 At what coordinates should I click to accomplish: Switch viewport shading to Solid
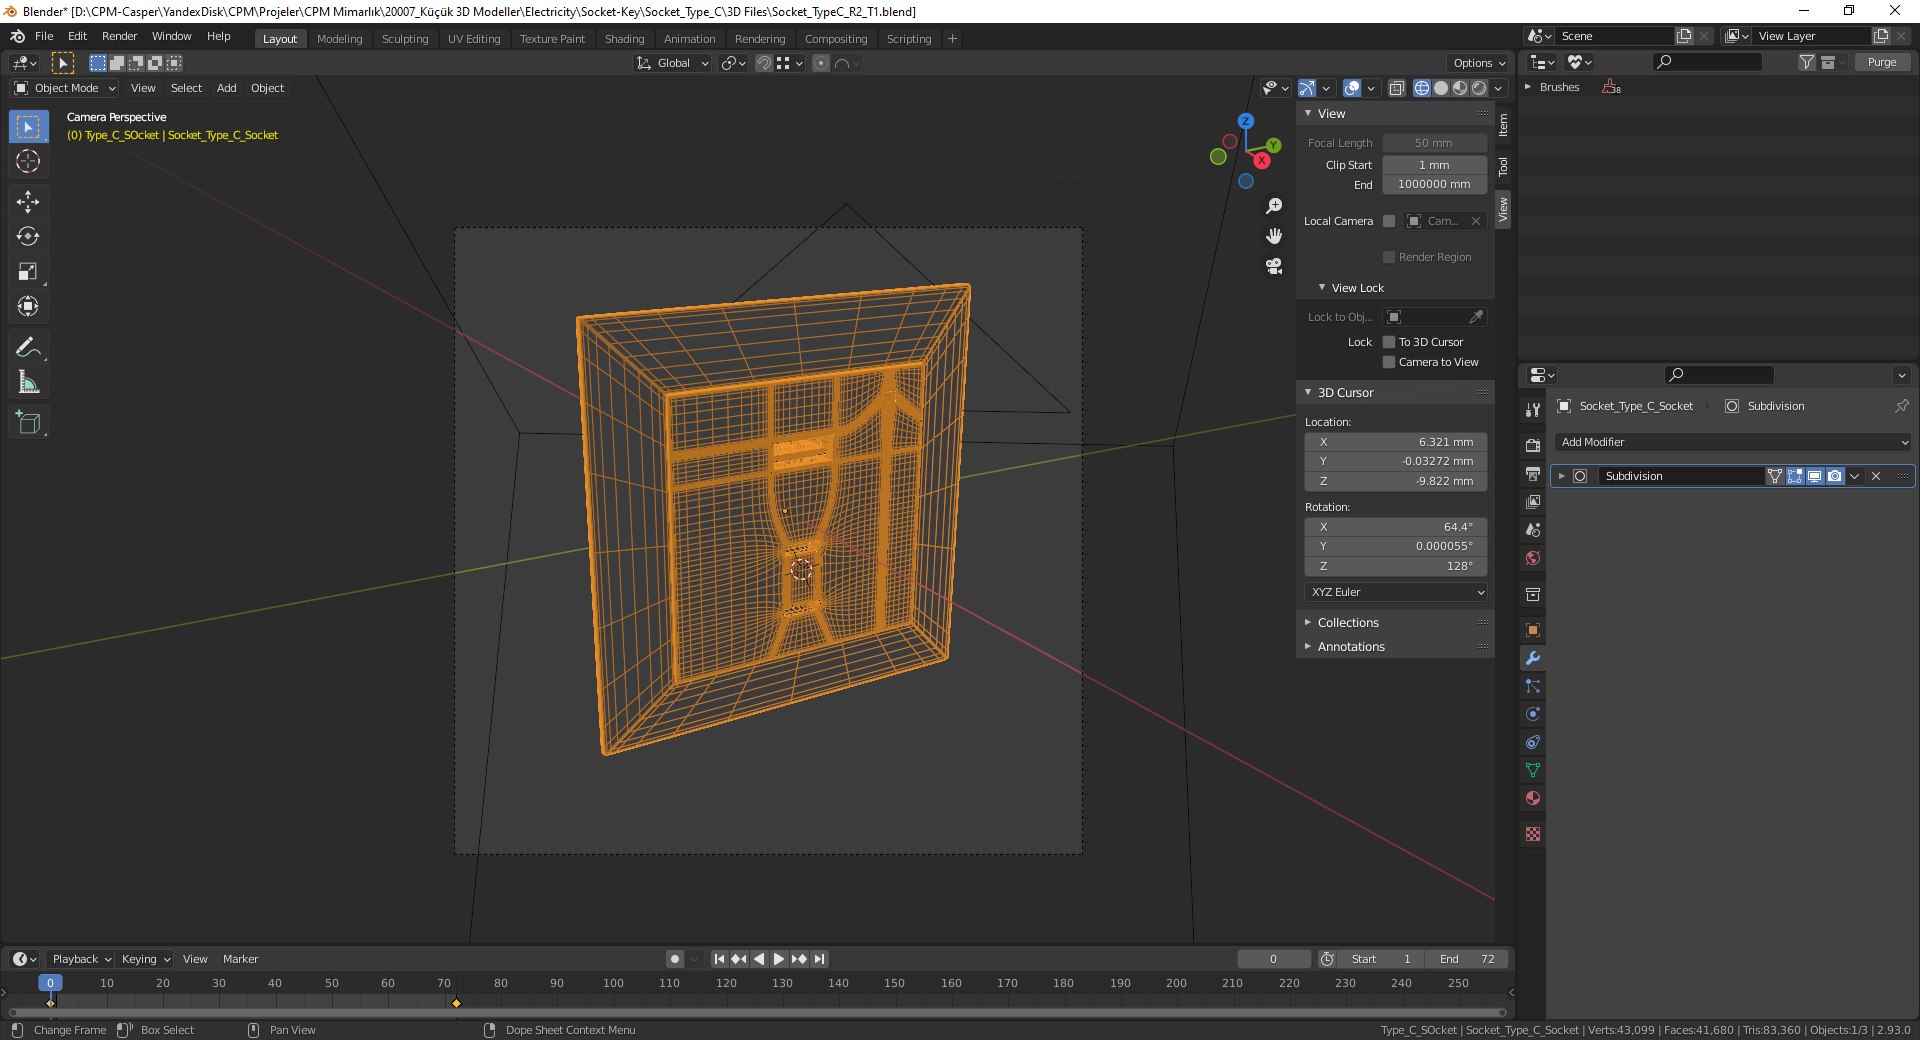click(1440, 88)
